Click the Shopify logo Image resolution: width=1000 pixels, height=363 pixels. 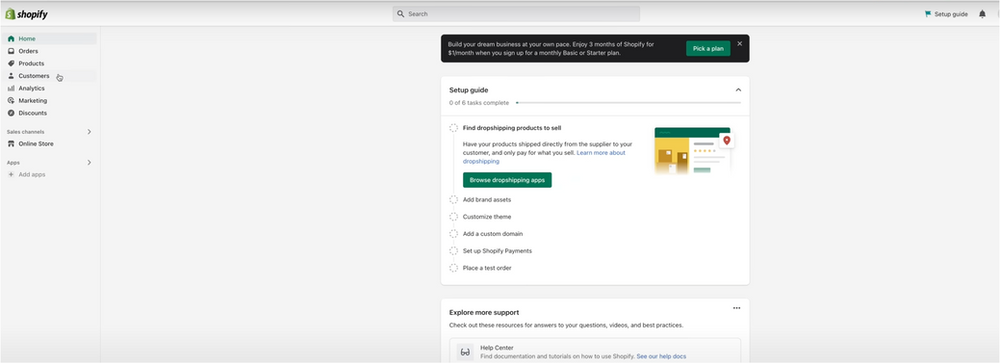pyautogui.click(x=26, y=14)
